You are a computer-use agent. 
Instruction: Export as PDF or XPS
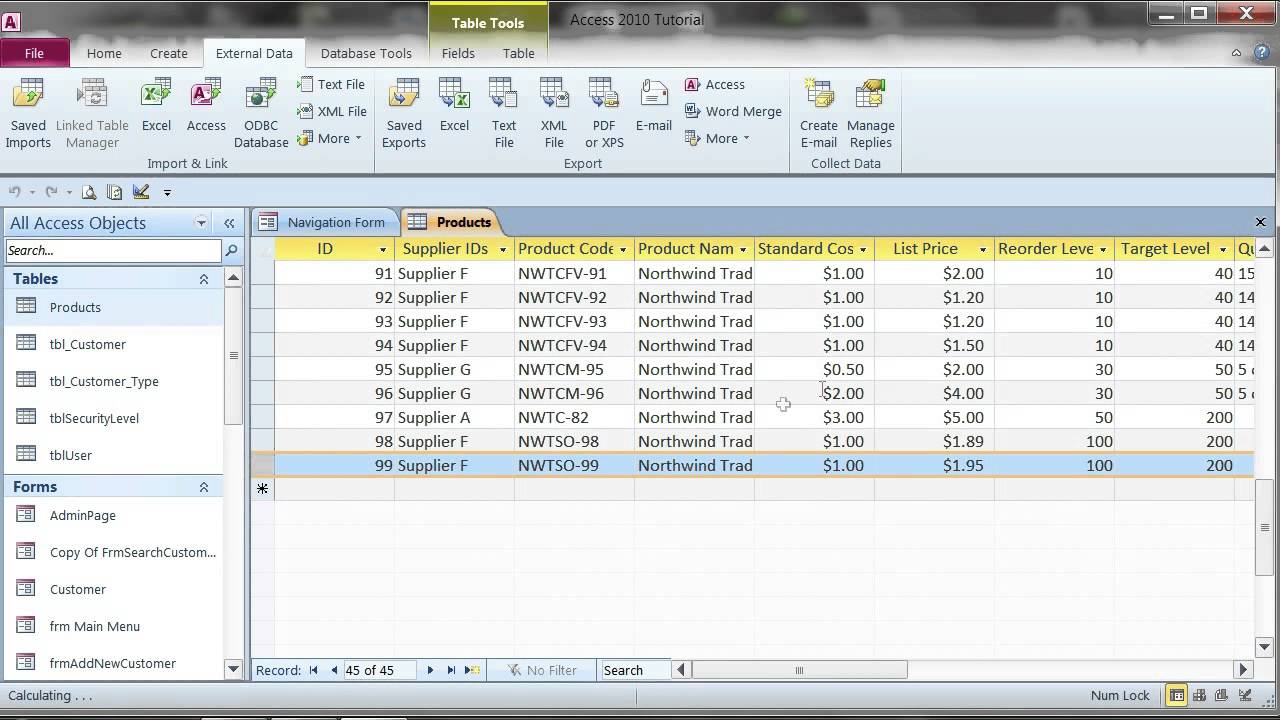pos(604,115)
